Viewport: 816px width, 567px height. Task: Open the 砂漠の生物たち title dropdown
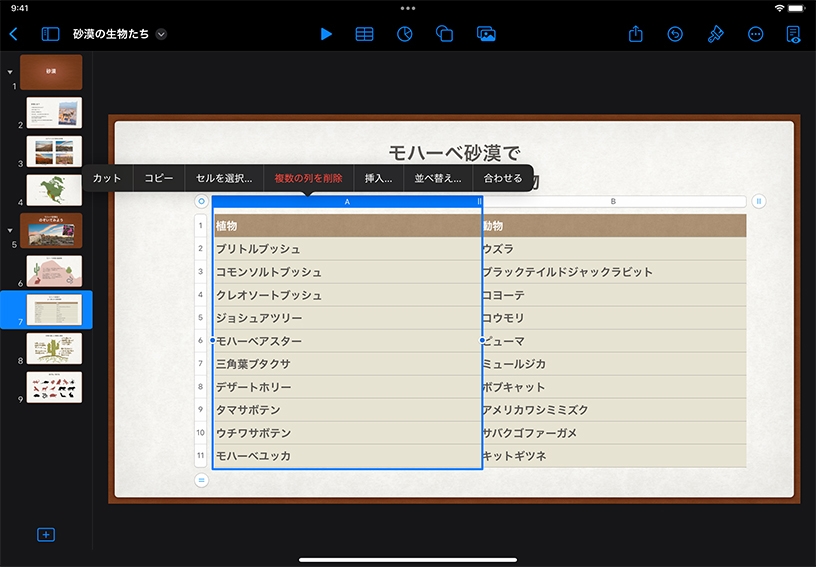coord(161,34)
